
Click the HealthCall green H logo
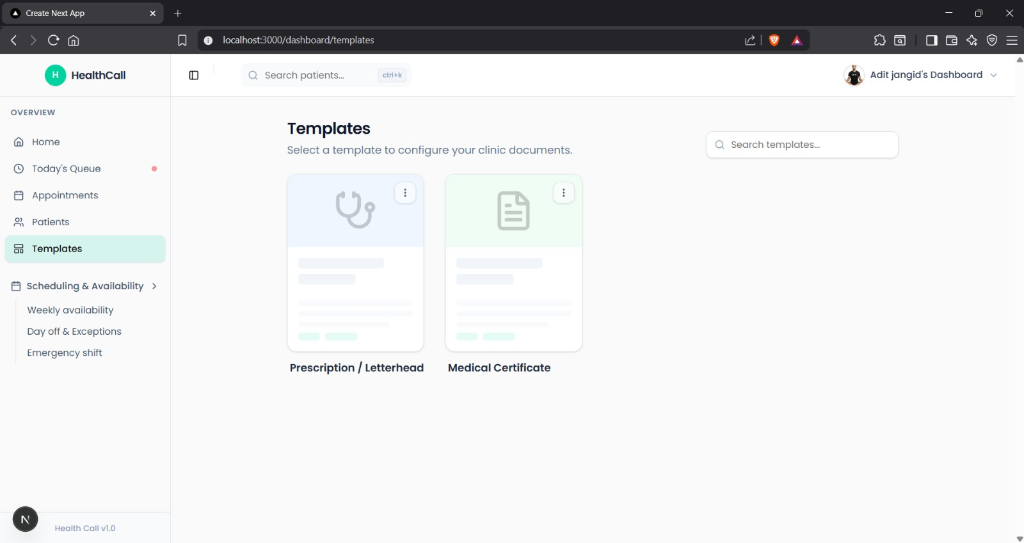point(56,75)
